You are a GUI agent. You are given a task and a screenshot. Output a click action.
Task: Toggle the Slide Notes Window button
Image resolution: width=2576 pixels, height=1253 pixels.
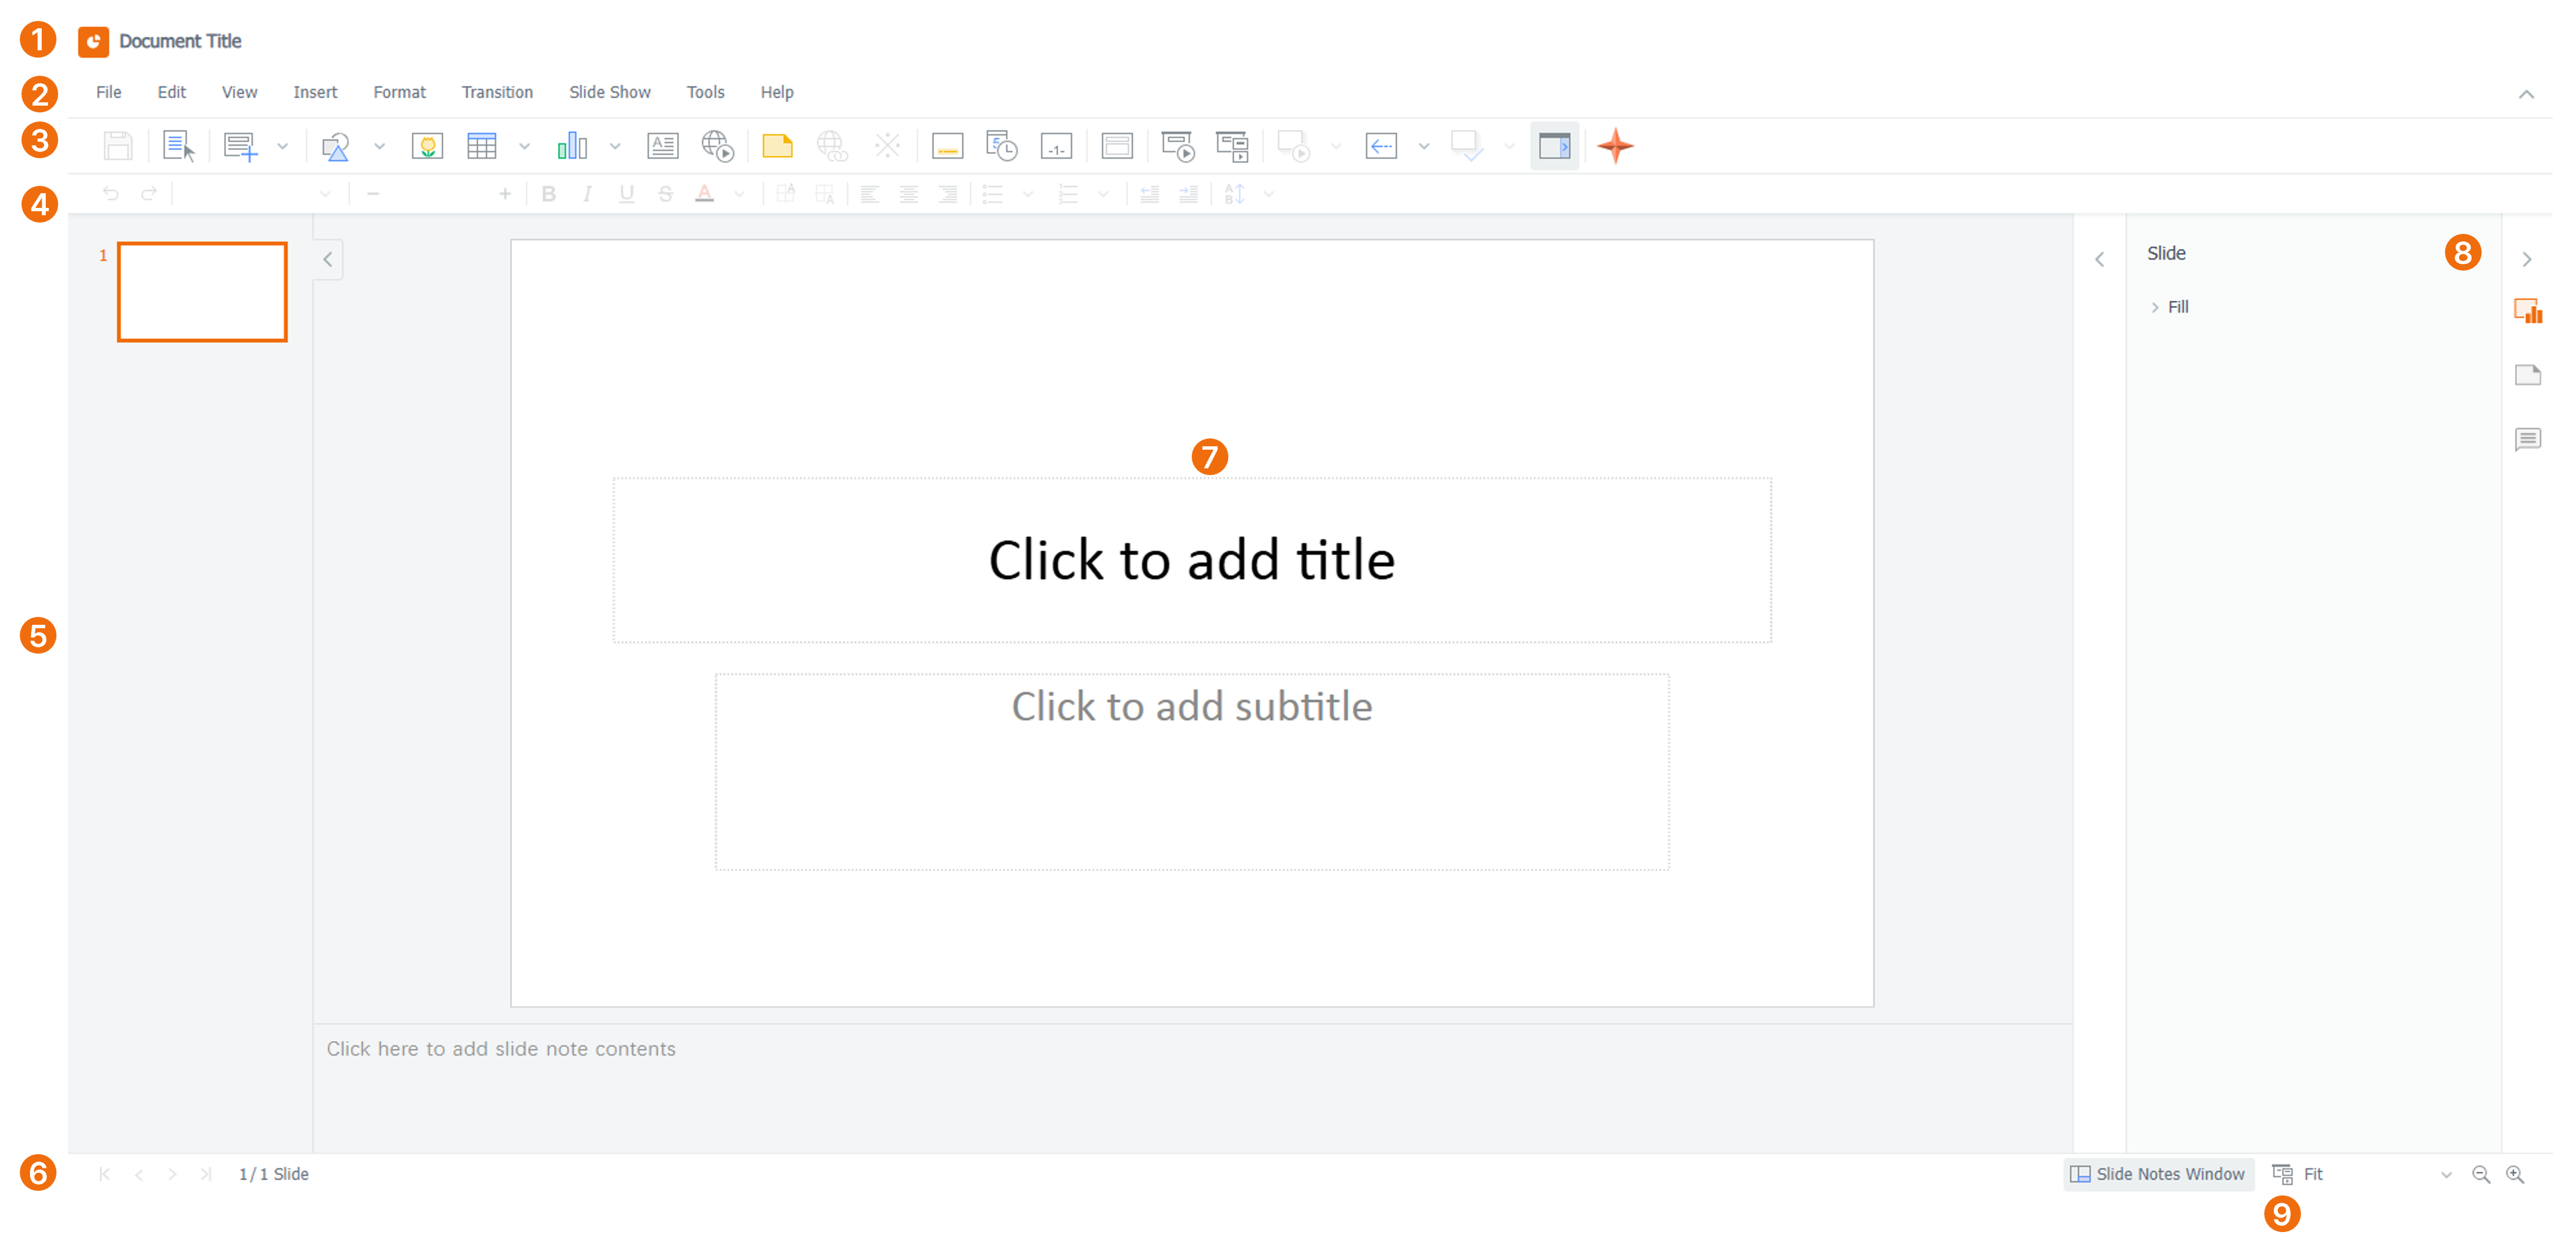pos(2158,1174)
